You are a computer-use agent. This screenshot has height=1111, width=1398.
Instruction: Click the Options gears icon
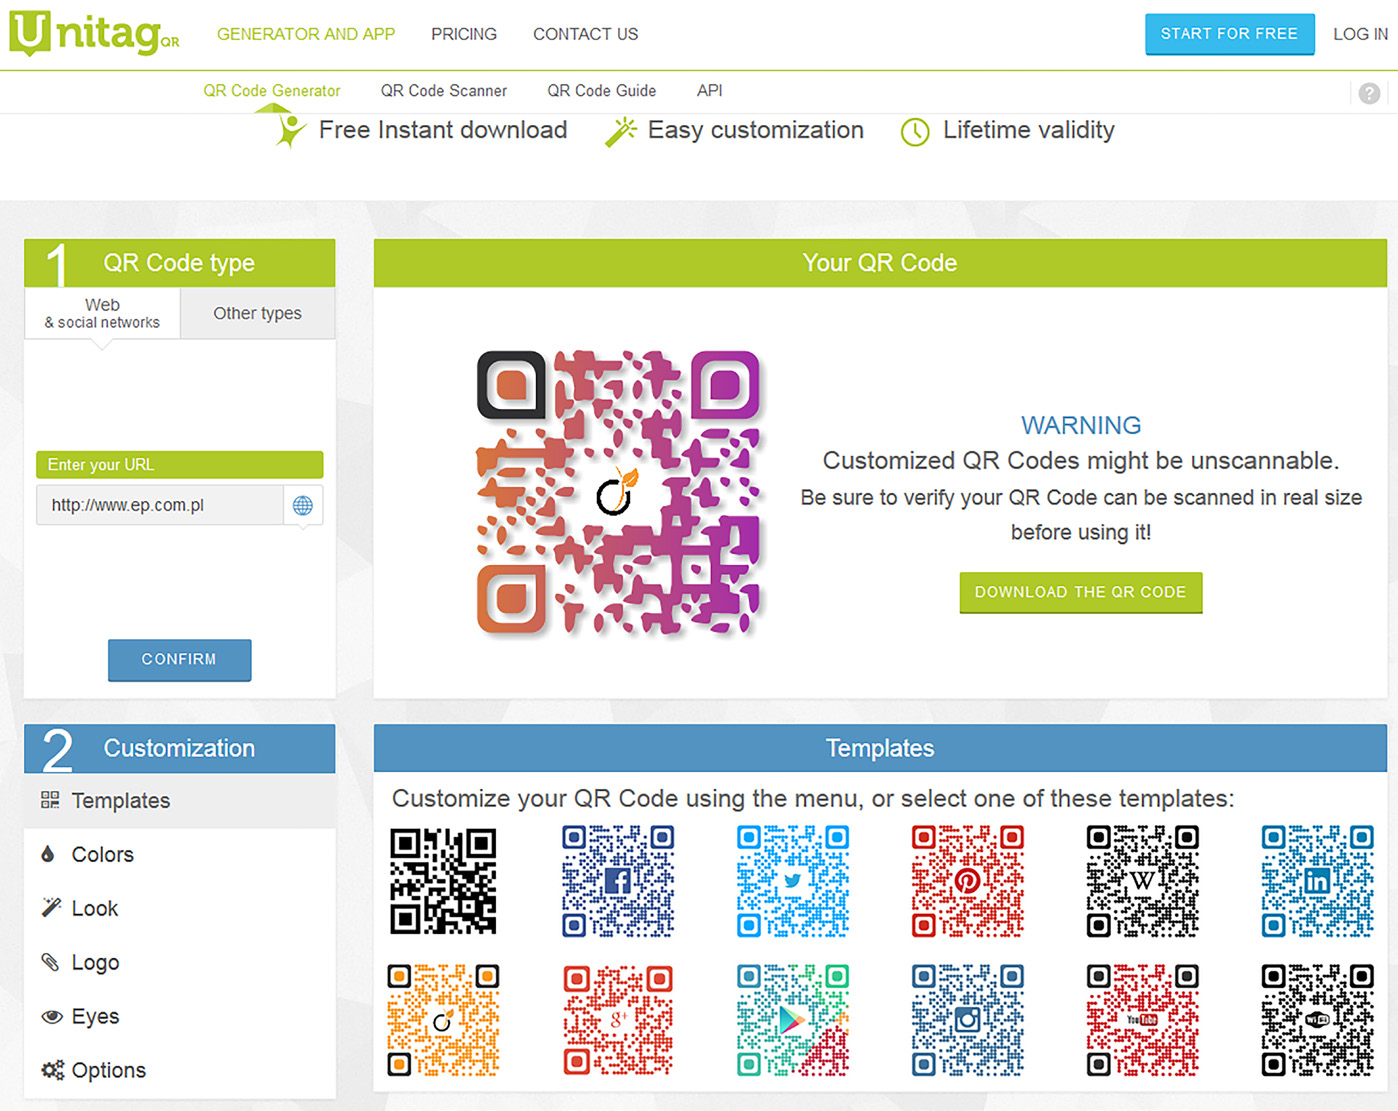pyautogui.click(x=52, y=1070)
